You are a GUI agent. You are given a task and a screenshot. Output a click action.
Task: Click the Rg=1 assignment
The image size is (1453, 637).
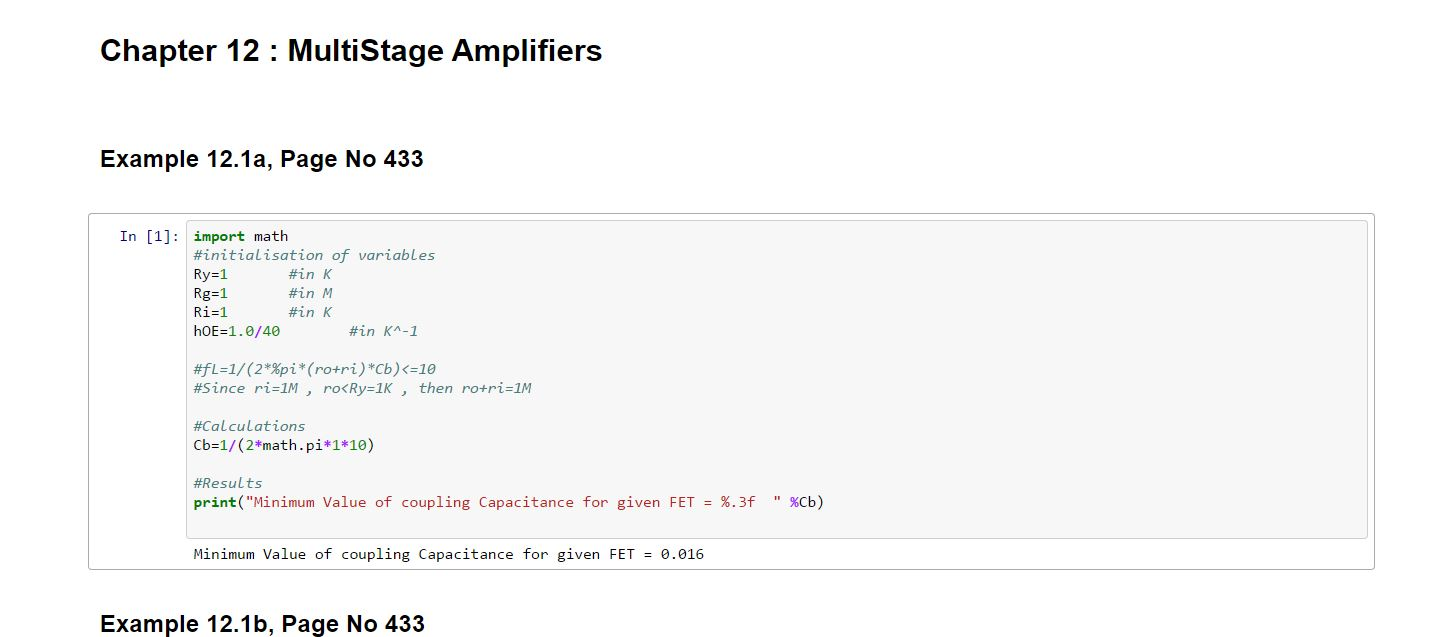(x=211, y=293)
